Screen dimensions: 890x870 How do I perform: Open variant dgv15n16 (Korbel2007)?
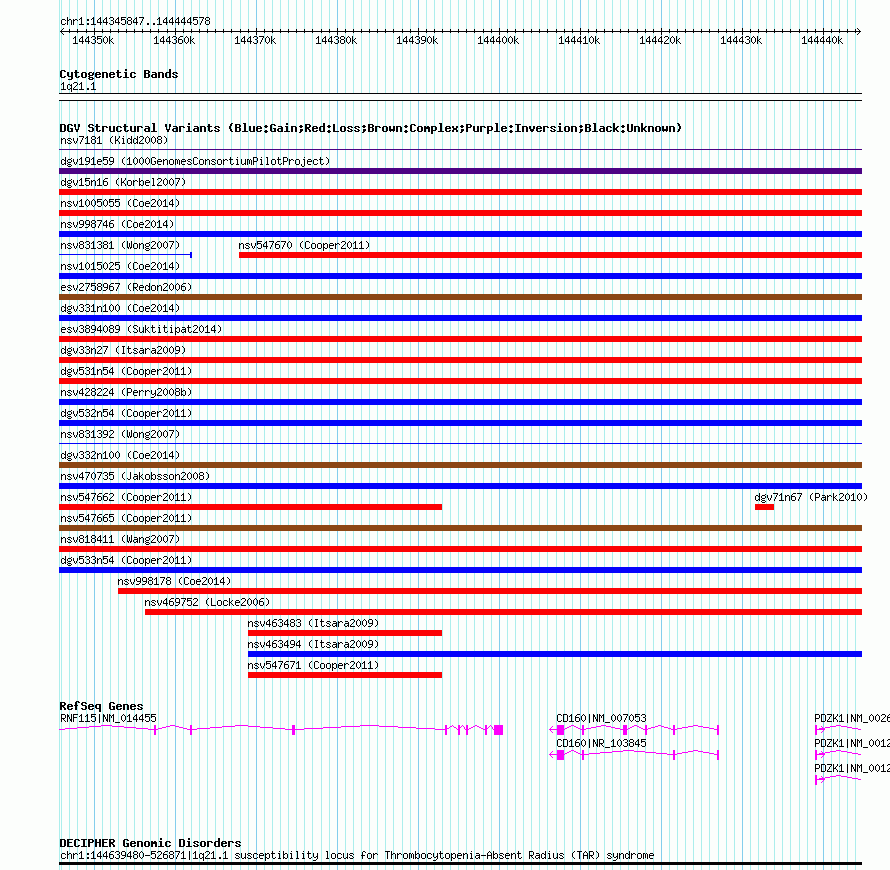point(123,182)
